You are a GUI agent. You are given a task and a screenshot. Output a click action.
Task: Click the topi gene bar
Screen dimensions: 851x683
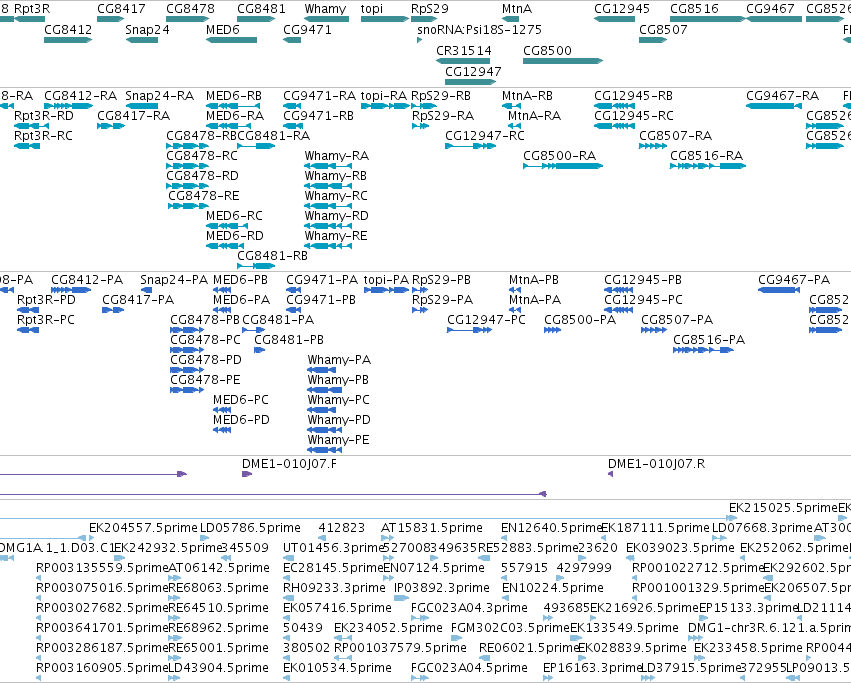tap(385, 19)
